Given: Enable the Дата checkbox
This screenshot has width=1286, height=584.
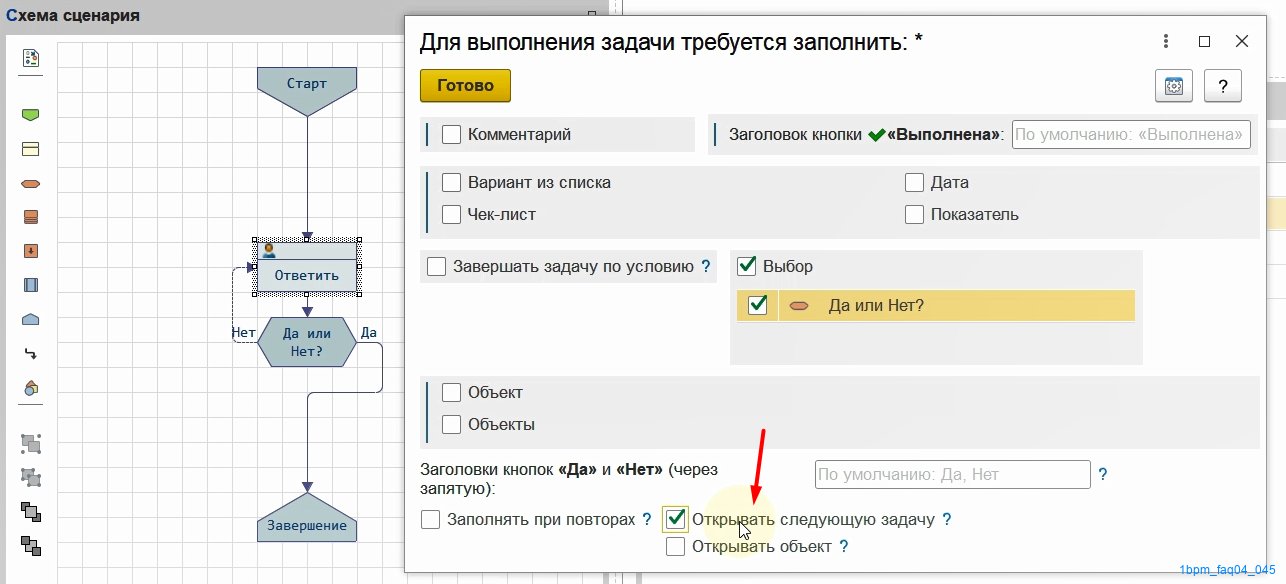Looking at the screenshot, I should [914, 183].
